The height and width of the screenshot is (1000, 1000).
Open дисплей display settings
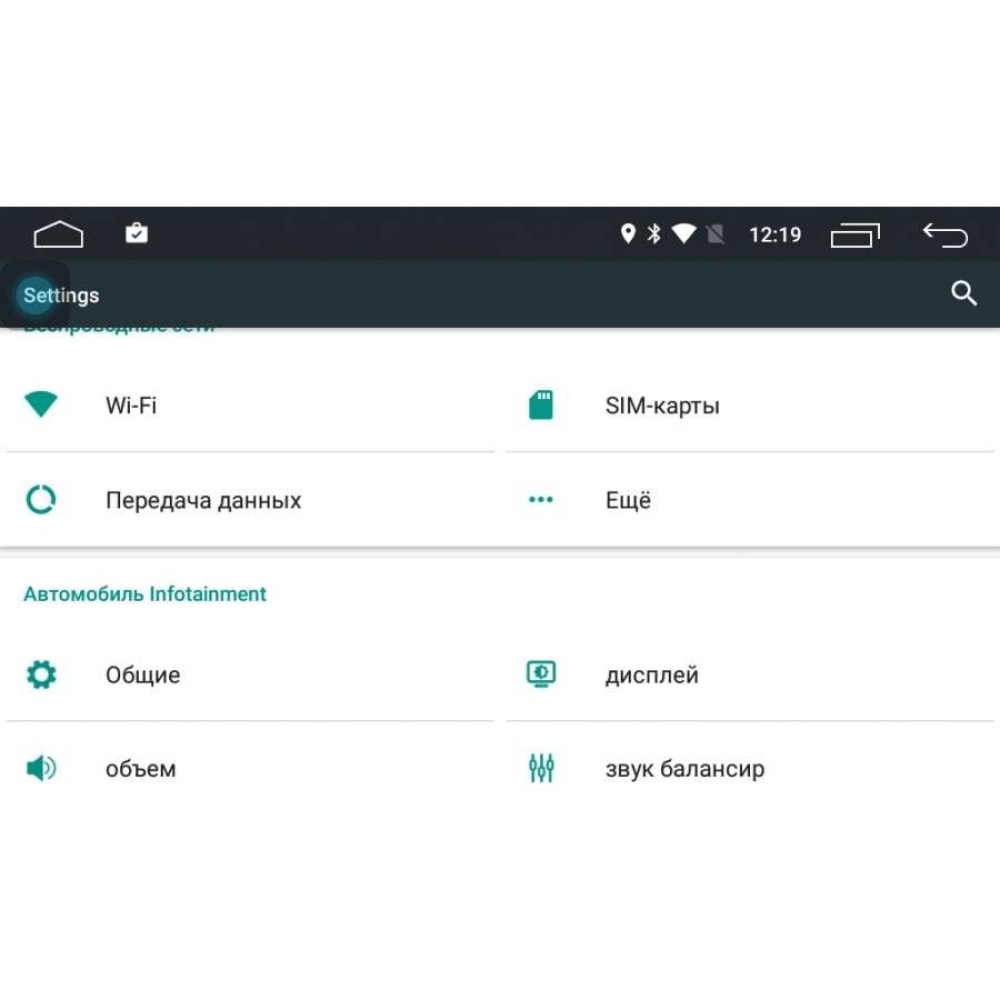750,674
